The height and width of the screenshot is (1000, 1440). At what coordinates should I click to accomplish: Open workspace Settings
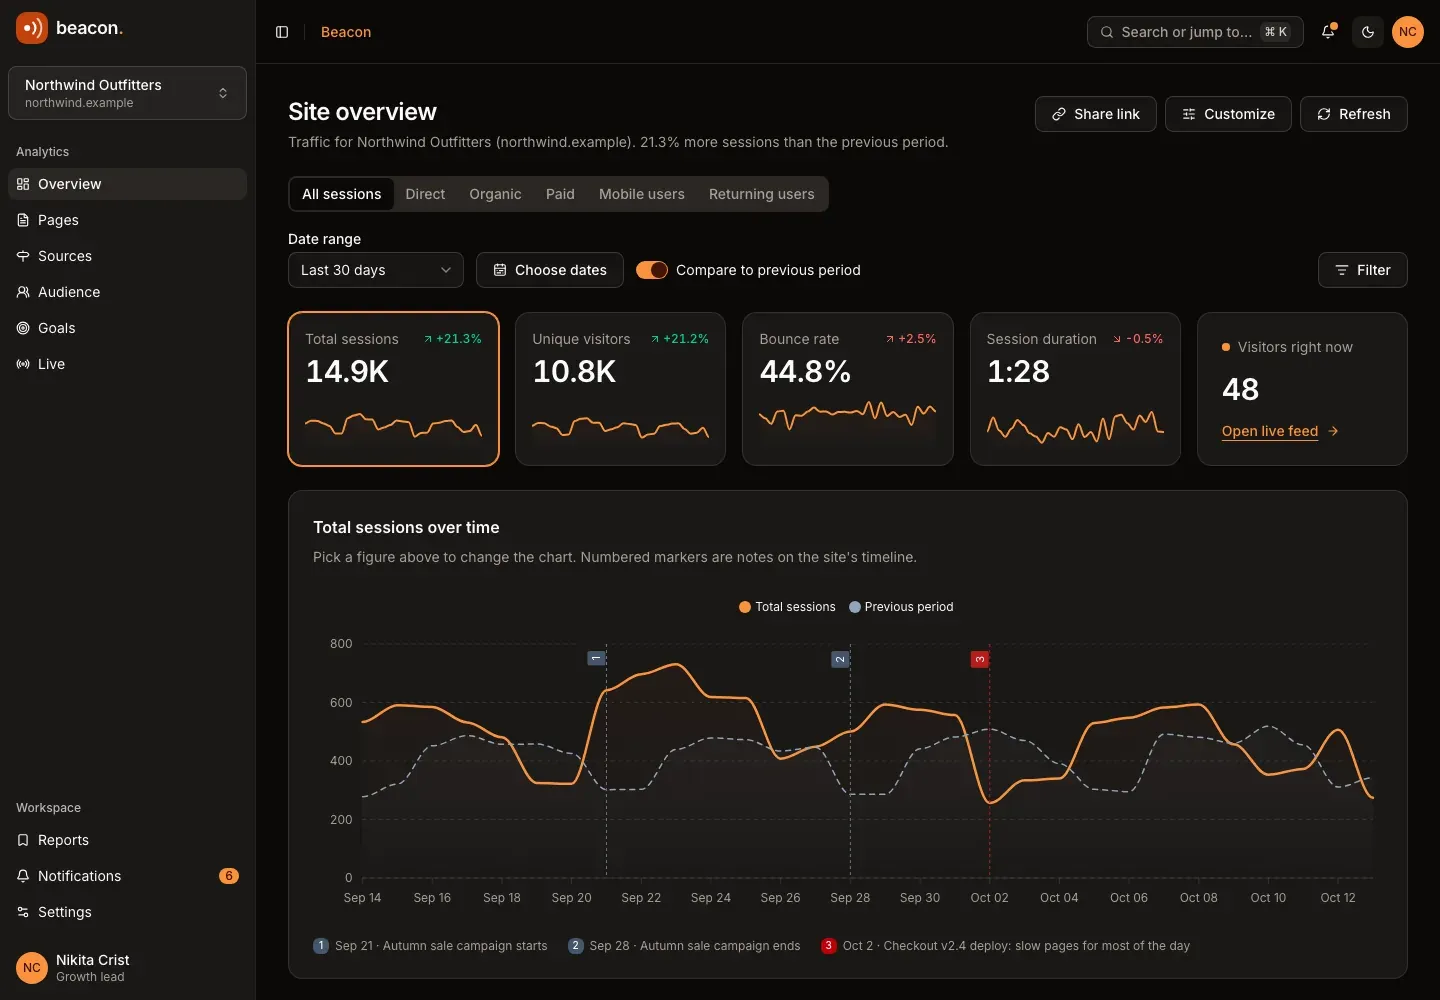point(127,912)
